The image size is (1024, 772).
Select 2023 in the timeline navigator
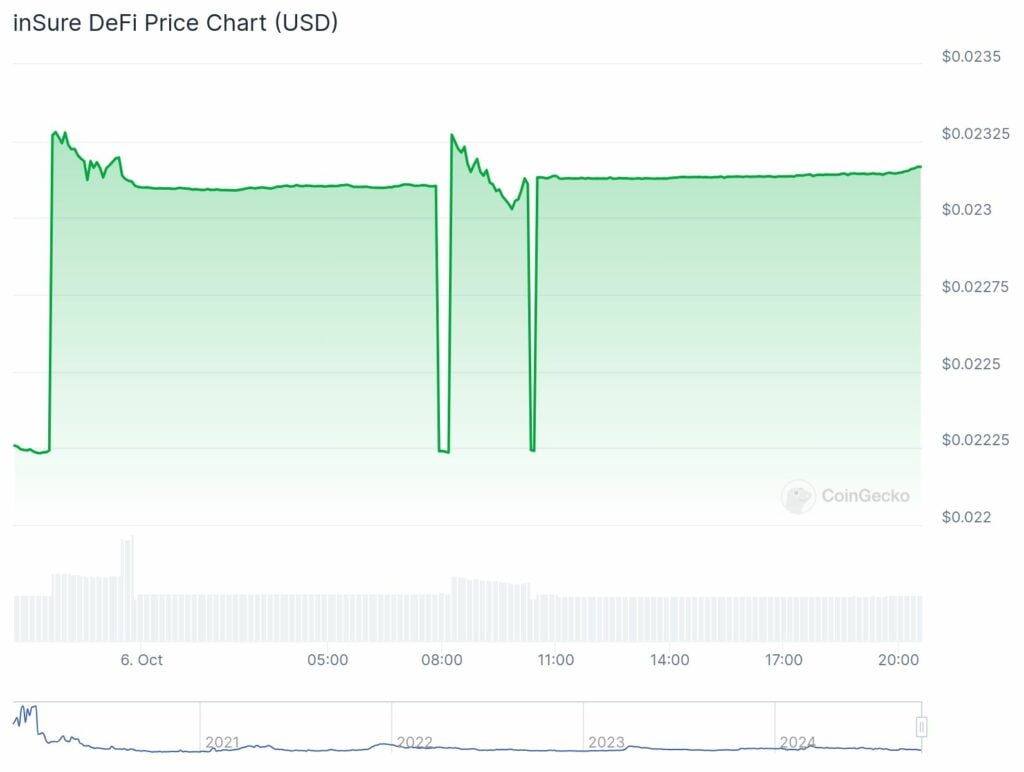coord(606,742)
